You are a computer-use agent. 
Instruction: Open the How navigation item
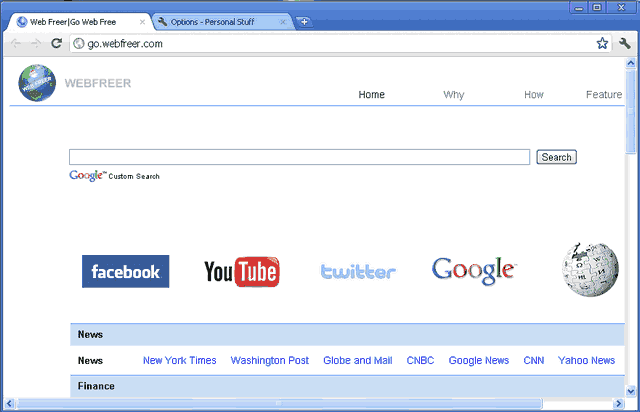click(533, 95)
